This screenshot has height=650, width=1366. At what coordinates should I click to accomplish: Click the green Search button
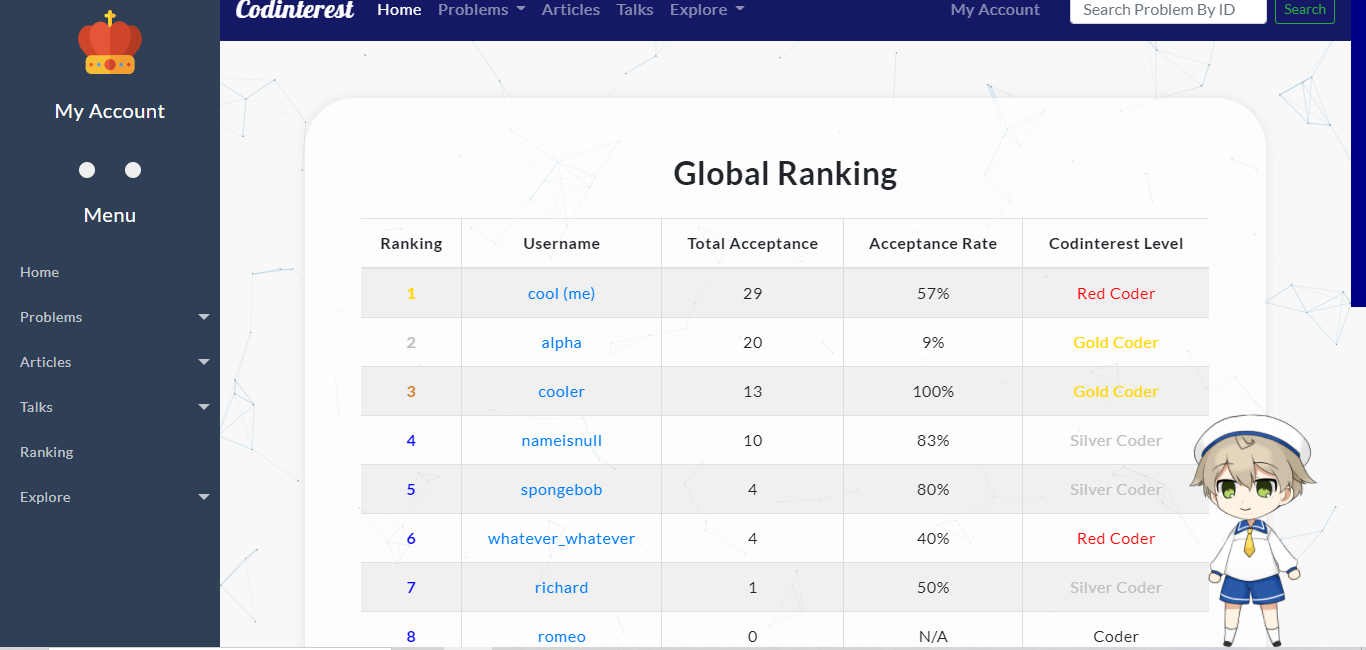pyautogui.click(x=1305, y=10)
